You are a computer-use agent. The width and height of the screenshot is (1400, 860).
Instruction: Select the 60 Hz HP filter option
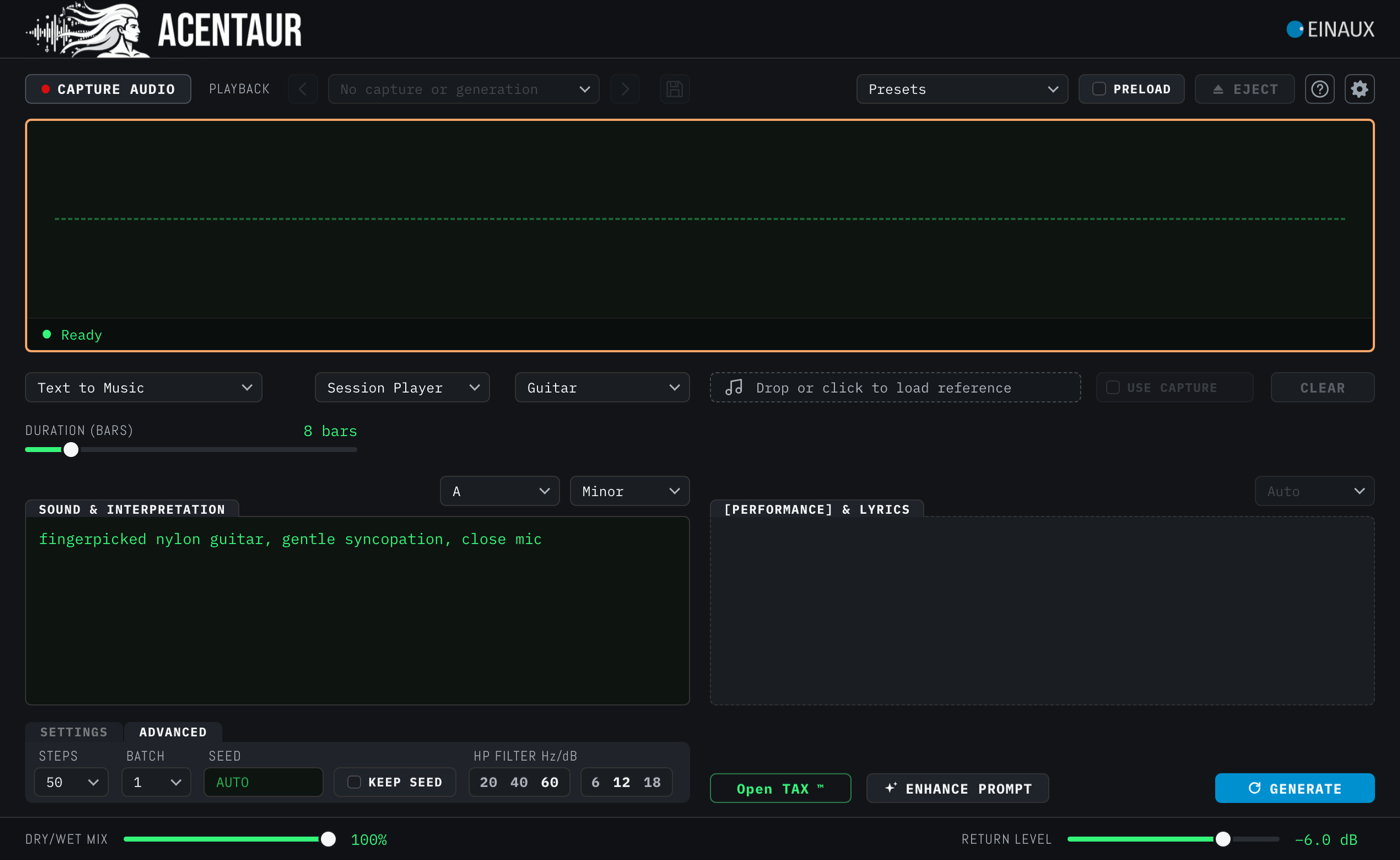[550, 782]
